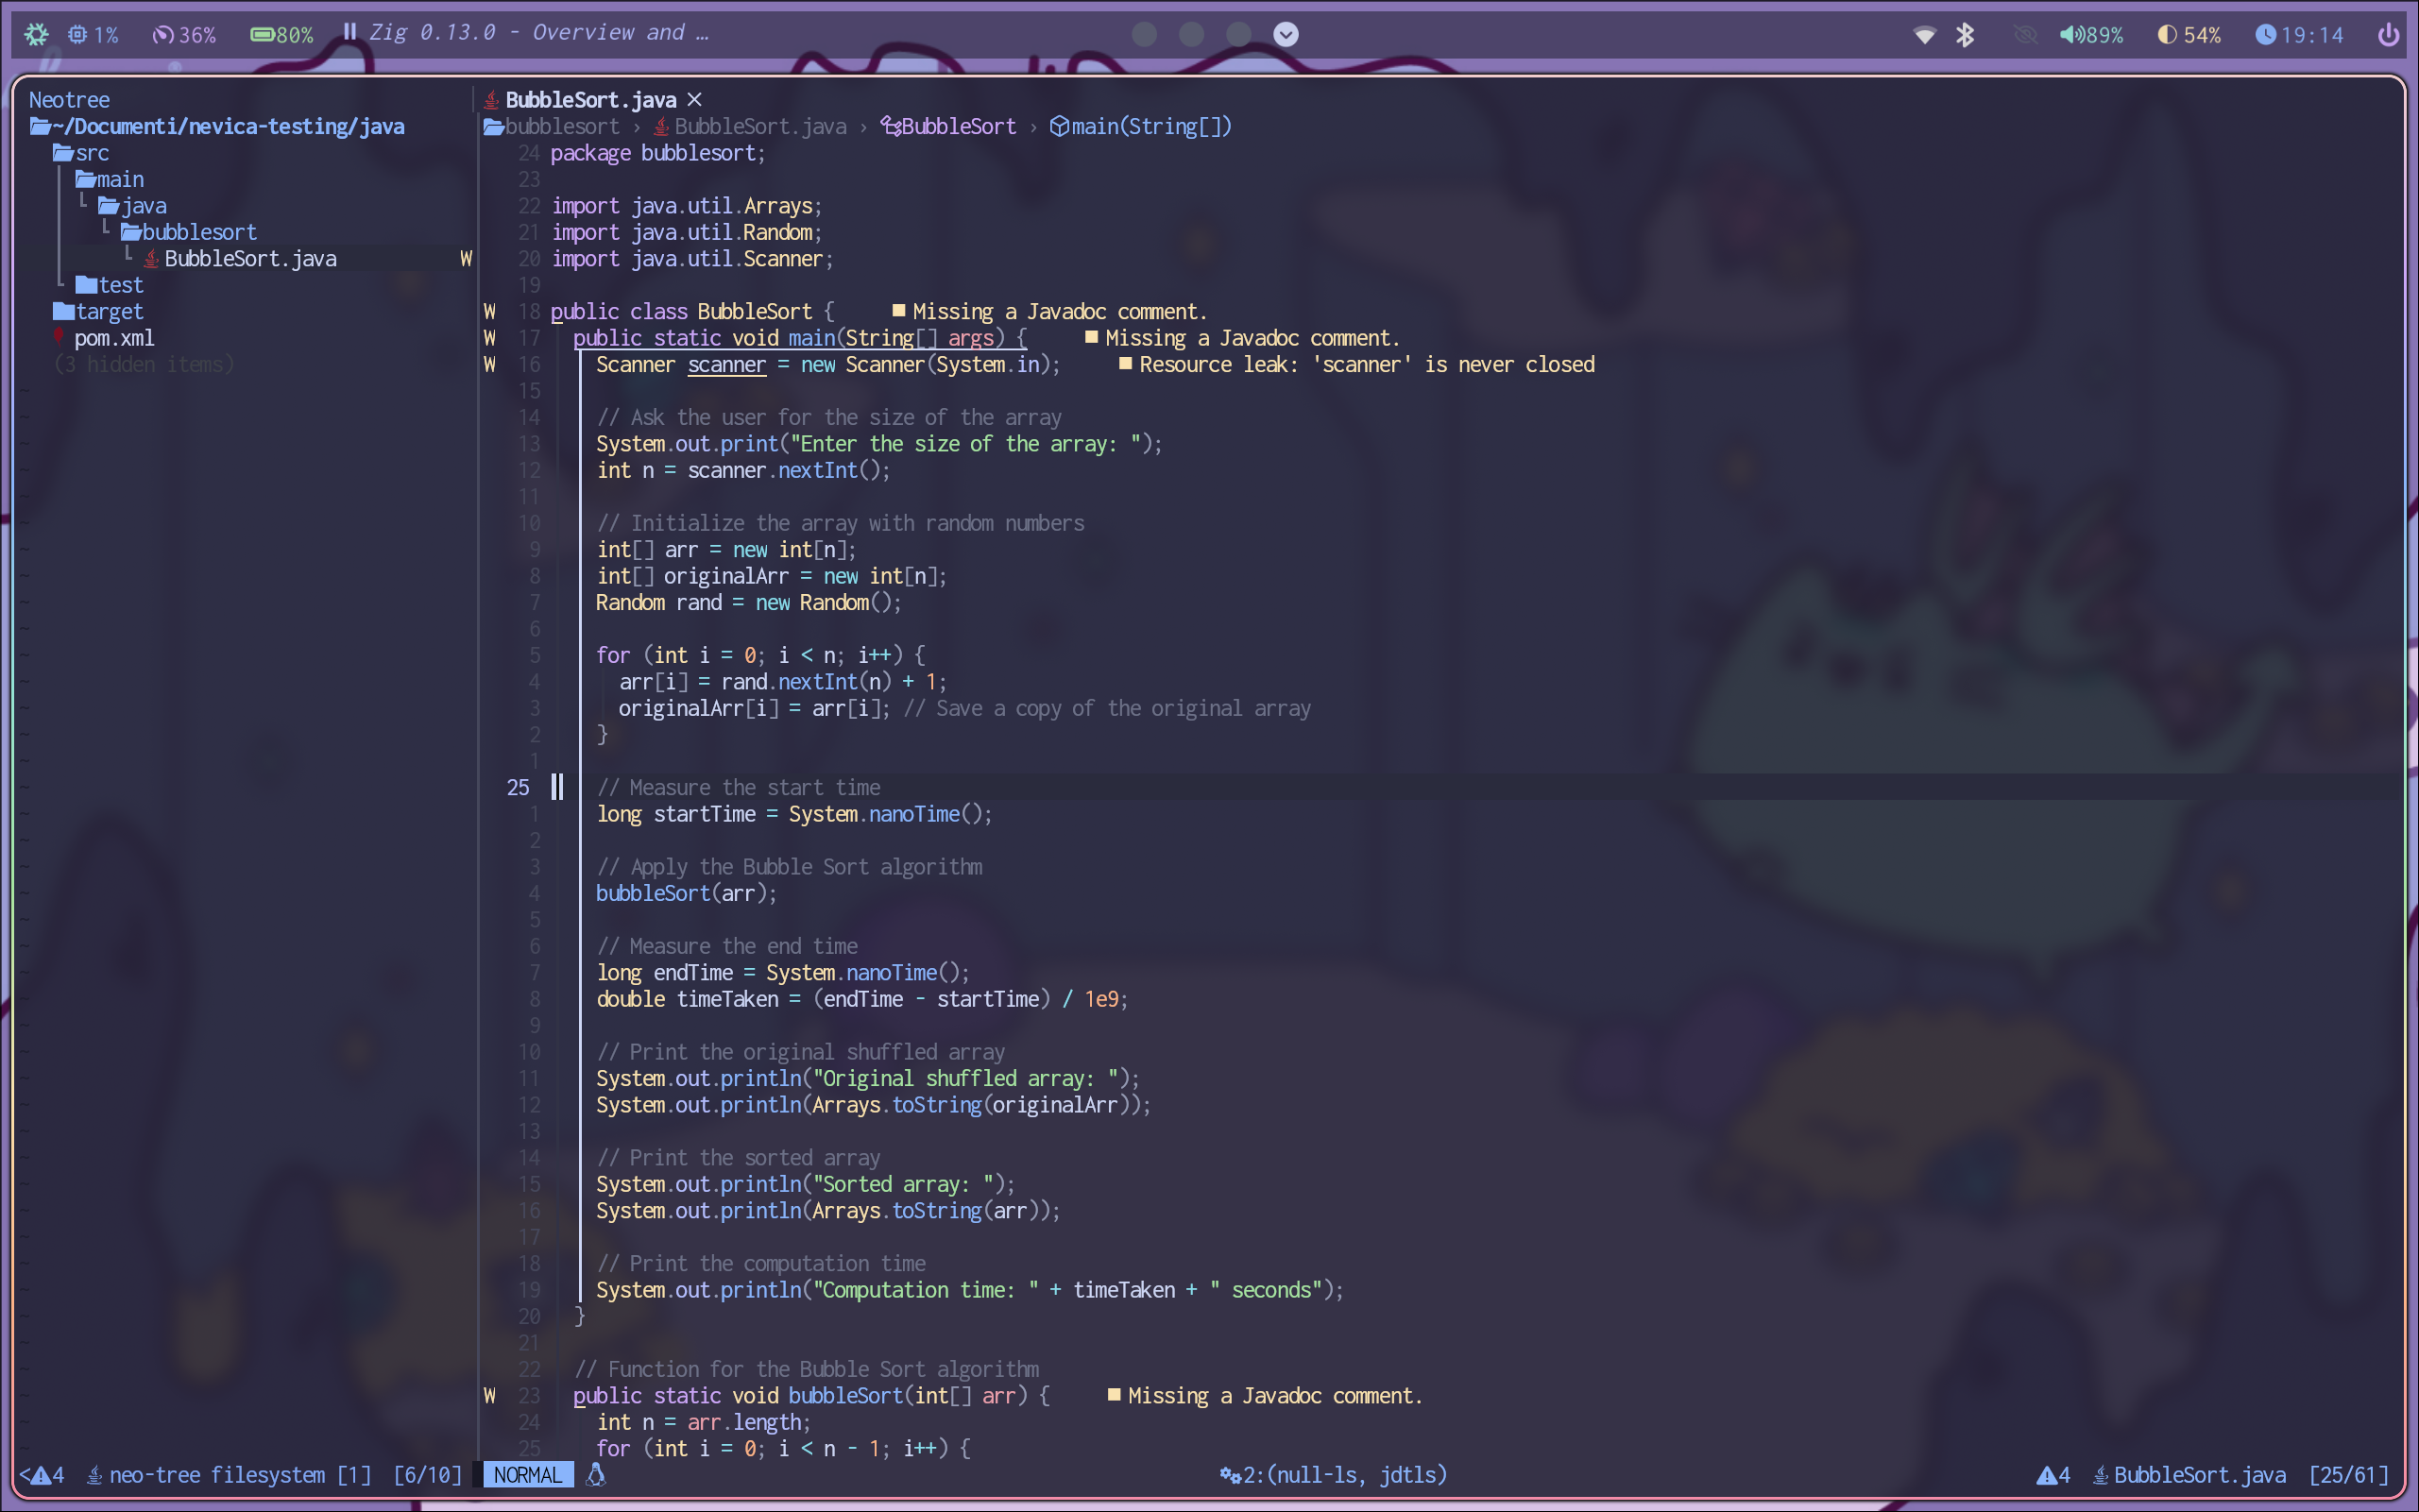2419x1512 pixels.
Task: Open the Bluetooth settings icon
Action: (1965, 35)
